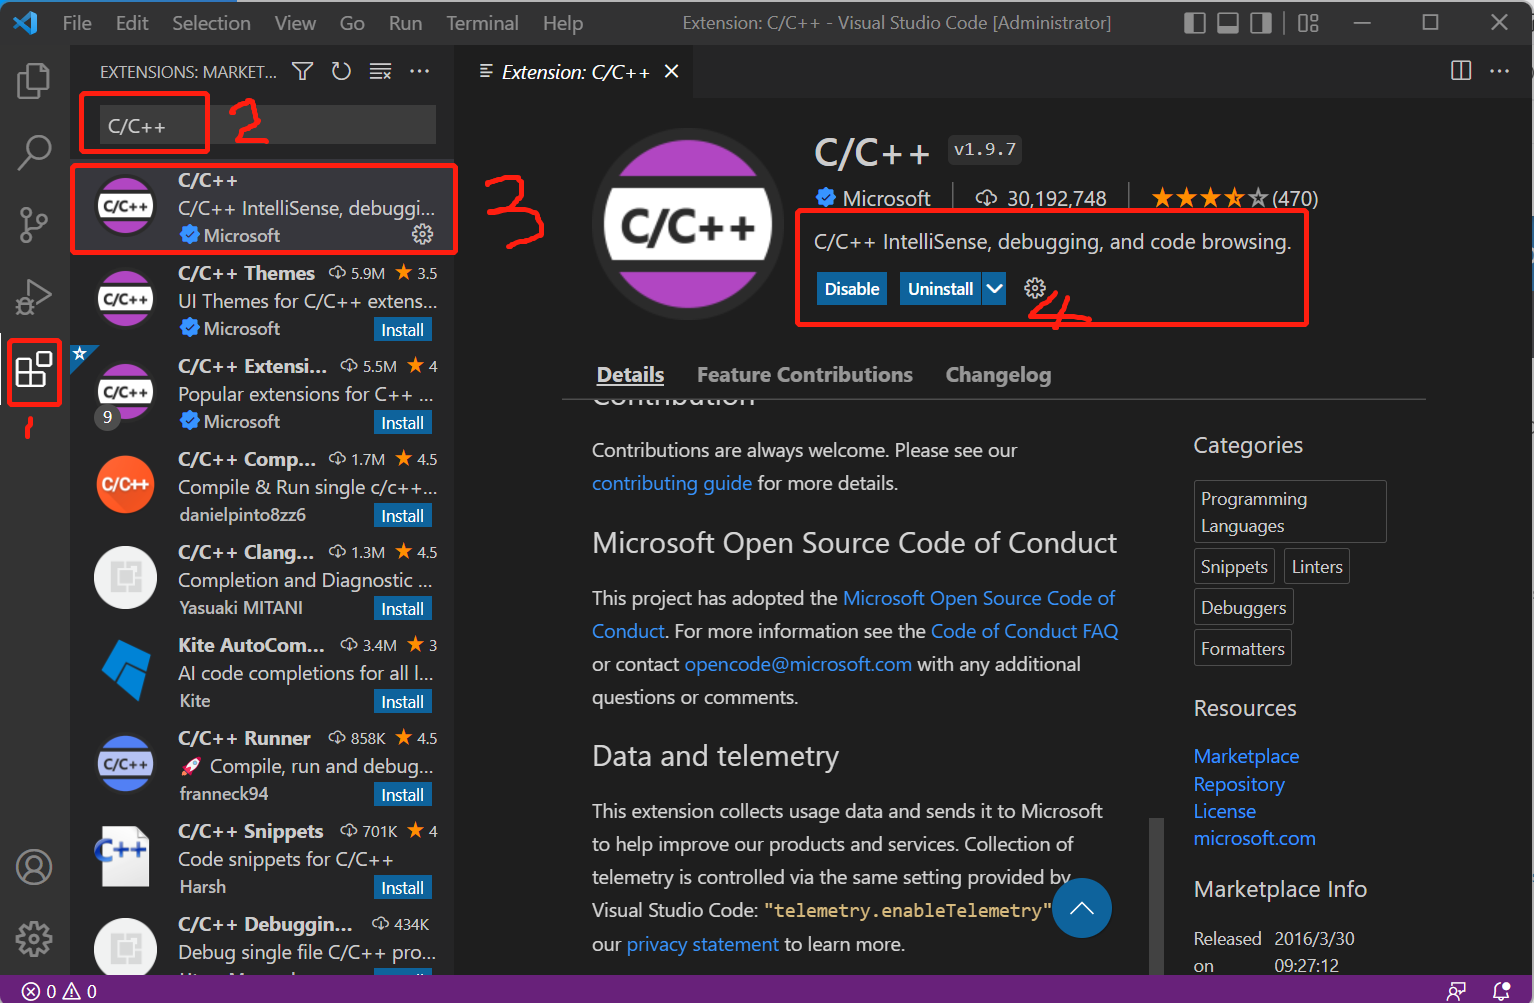Open the errors and warnings status item
The height and width of the screenshot is (1003, 1534).
coord(60,991)
